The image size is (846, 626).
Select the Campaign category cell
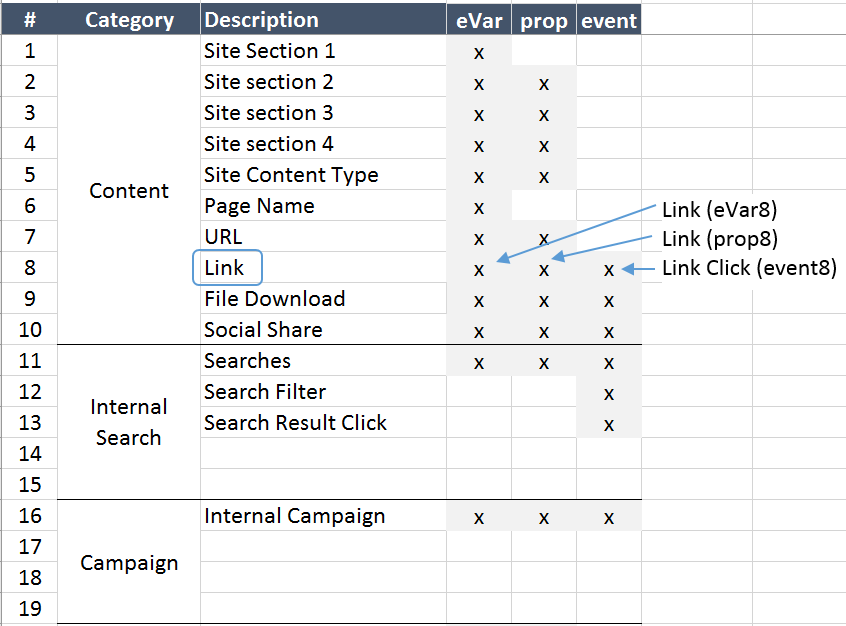tap(129, 562)
